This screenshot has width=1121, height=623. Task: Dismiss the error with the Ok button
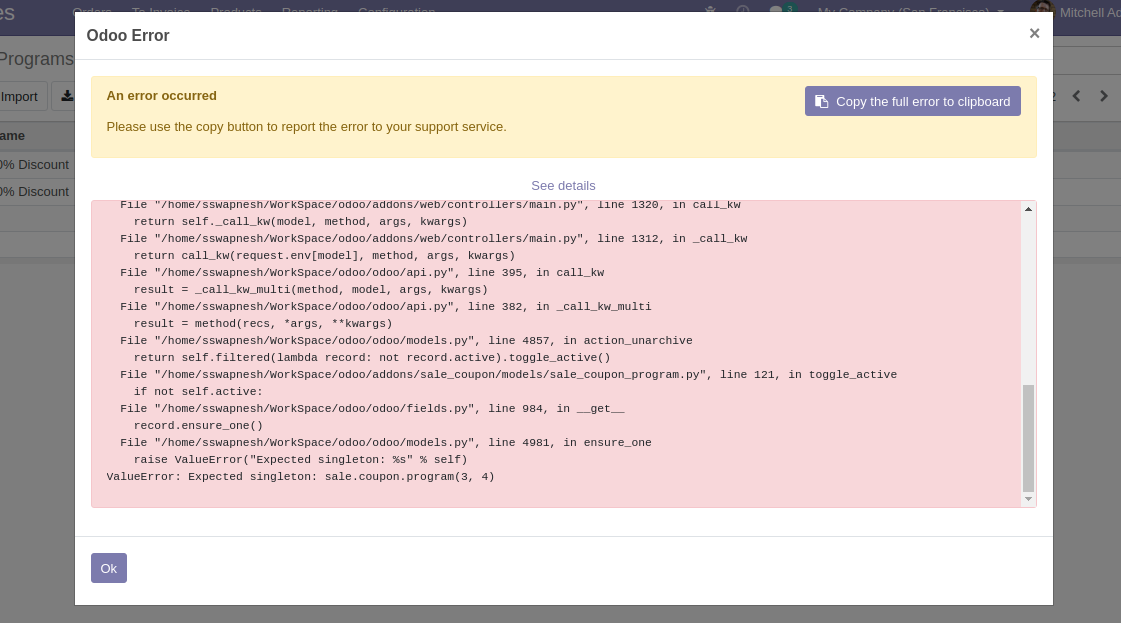click(x=109, y=568)
